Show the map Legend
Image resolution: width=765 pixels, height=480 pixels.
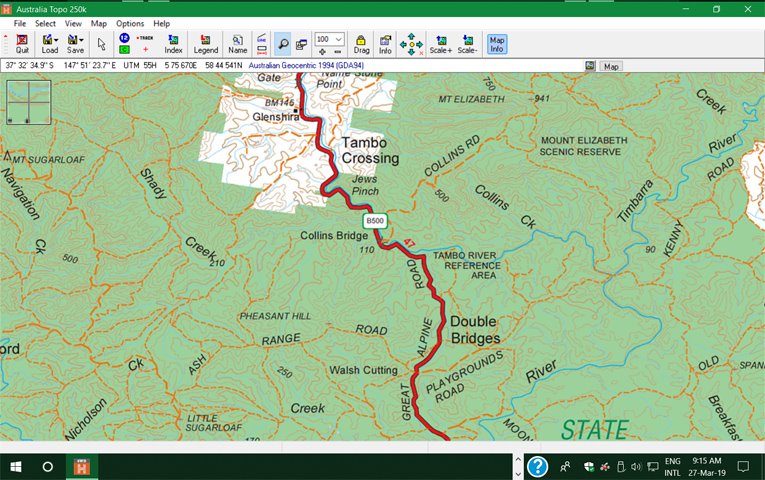point(205,44)
